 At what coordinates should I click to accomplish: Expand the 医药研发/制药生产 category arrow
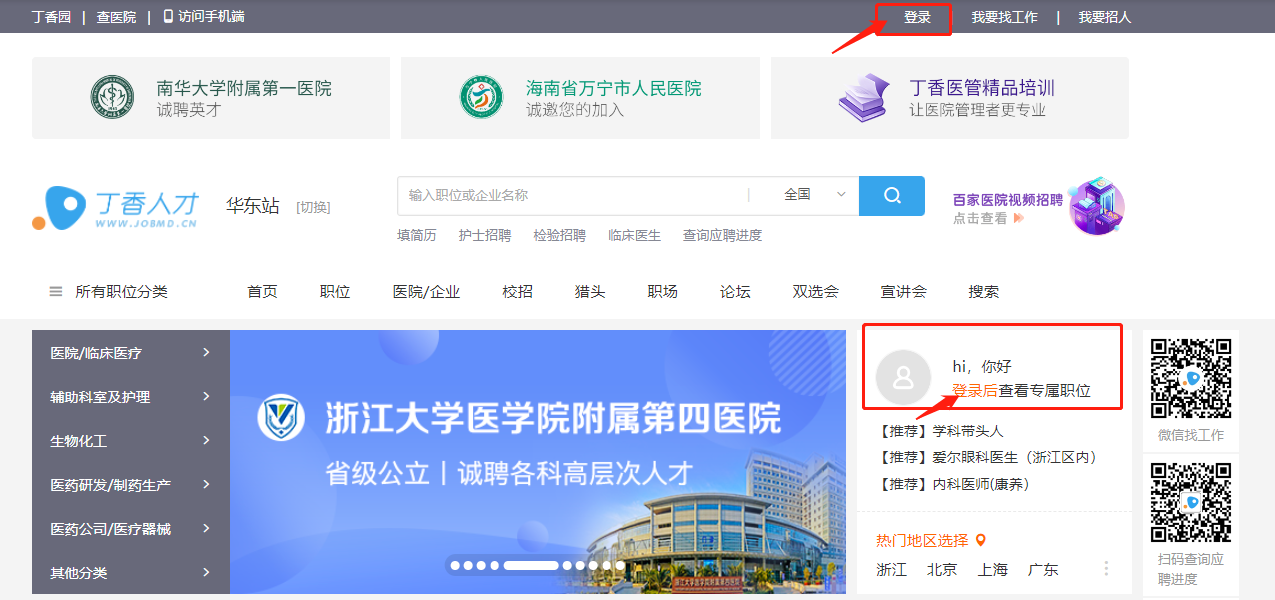[x=206, y=484]
